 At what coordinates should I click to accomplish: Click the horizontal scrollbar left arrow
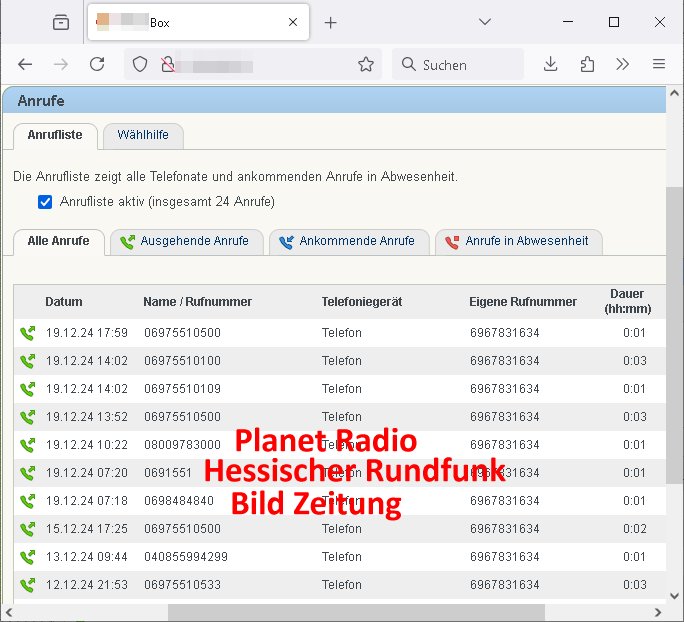(9, 612)
